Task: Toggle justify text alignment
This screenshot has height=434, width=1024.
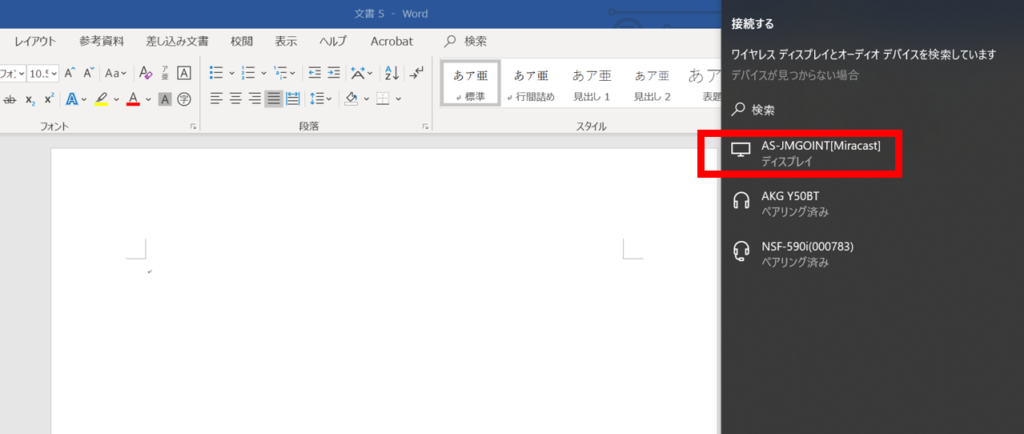Action: click(x=274, y=99)
